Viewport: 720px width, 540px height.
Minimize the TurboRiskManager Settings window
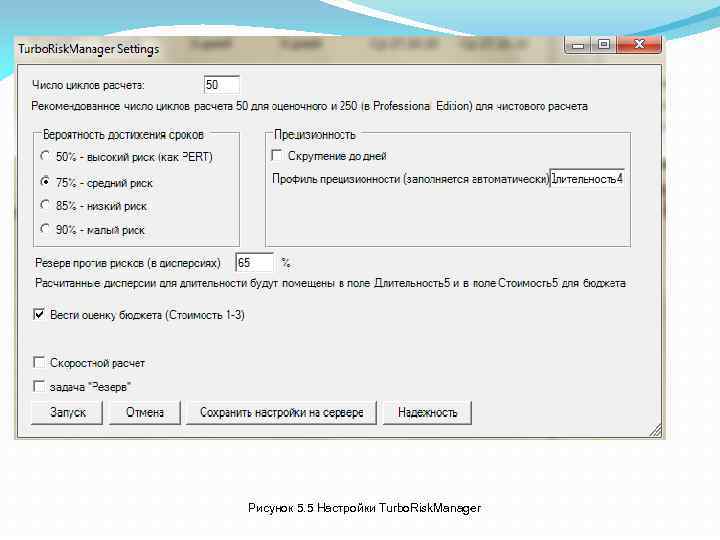[x=578, y=45]
